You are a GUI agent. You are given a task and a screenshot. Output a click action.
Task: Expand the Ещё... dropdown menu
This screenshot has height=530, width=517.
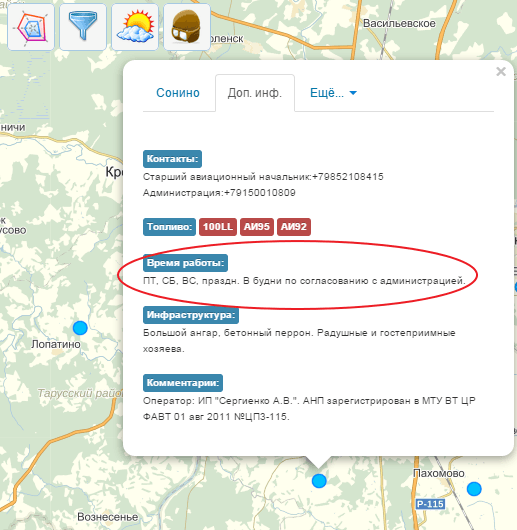334,93
